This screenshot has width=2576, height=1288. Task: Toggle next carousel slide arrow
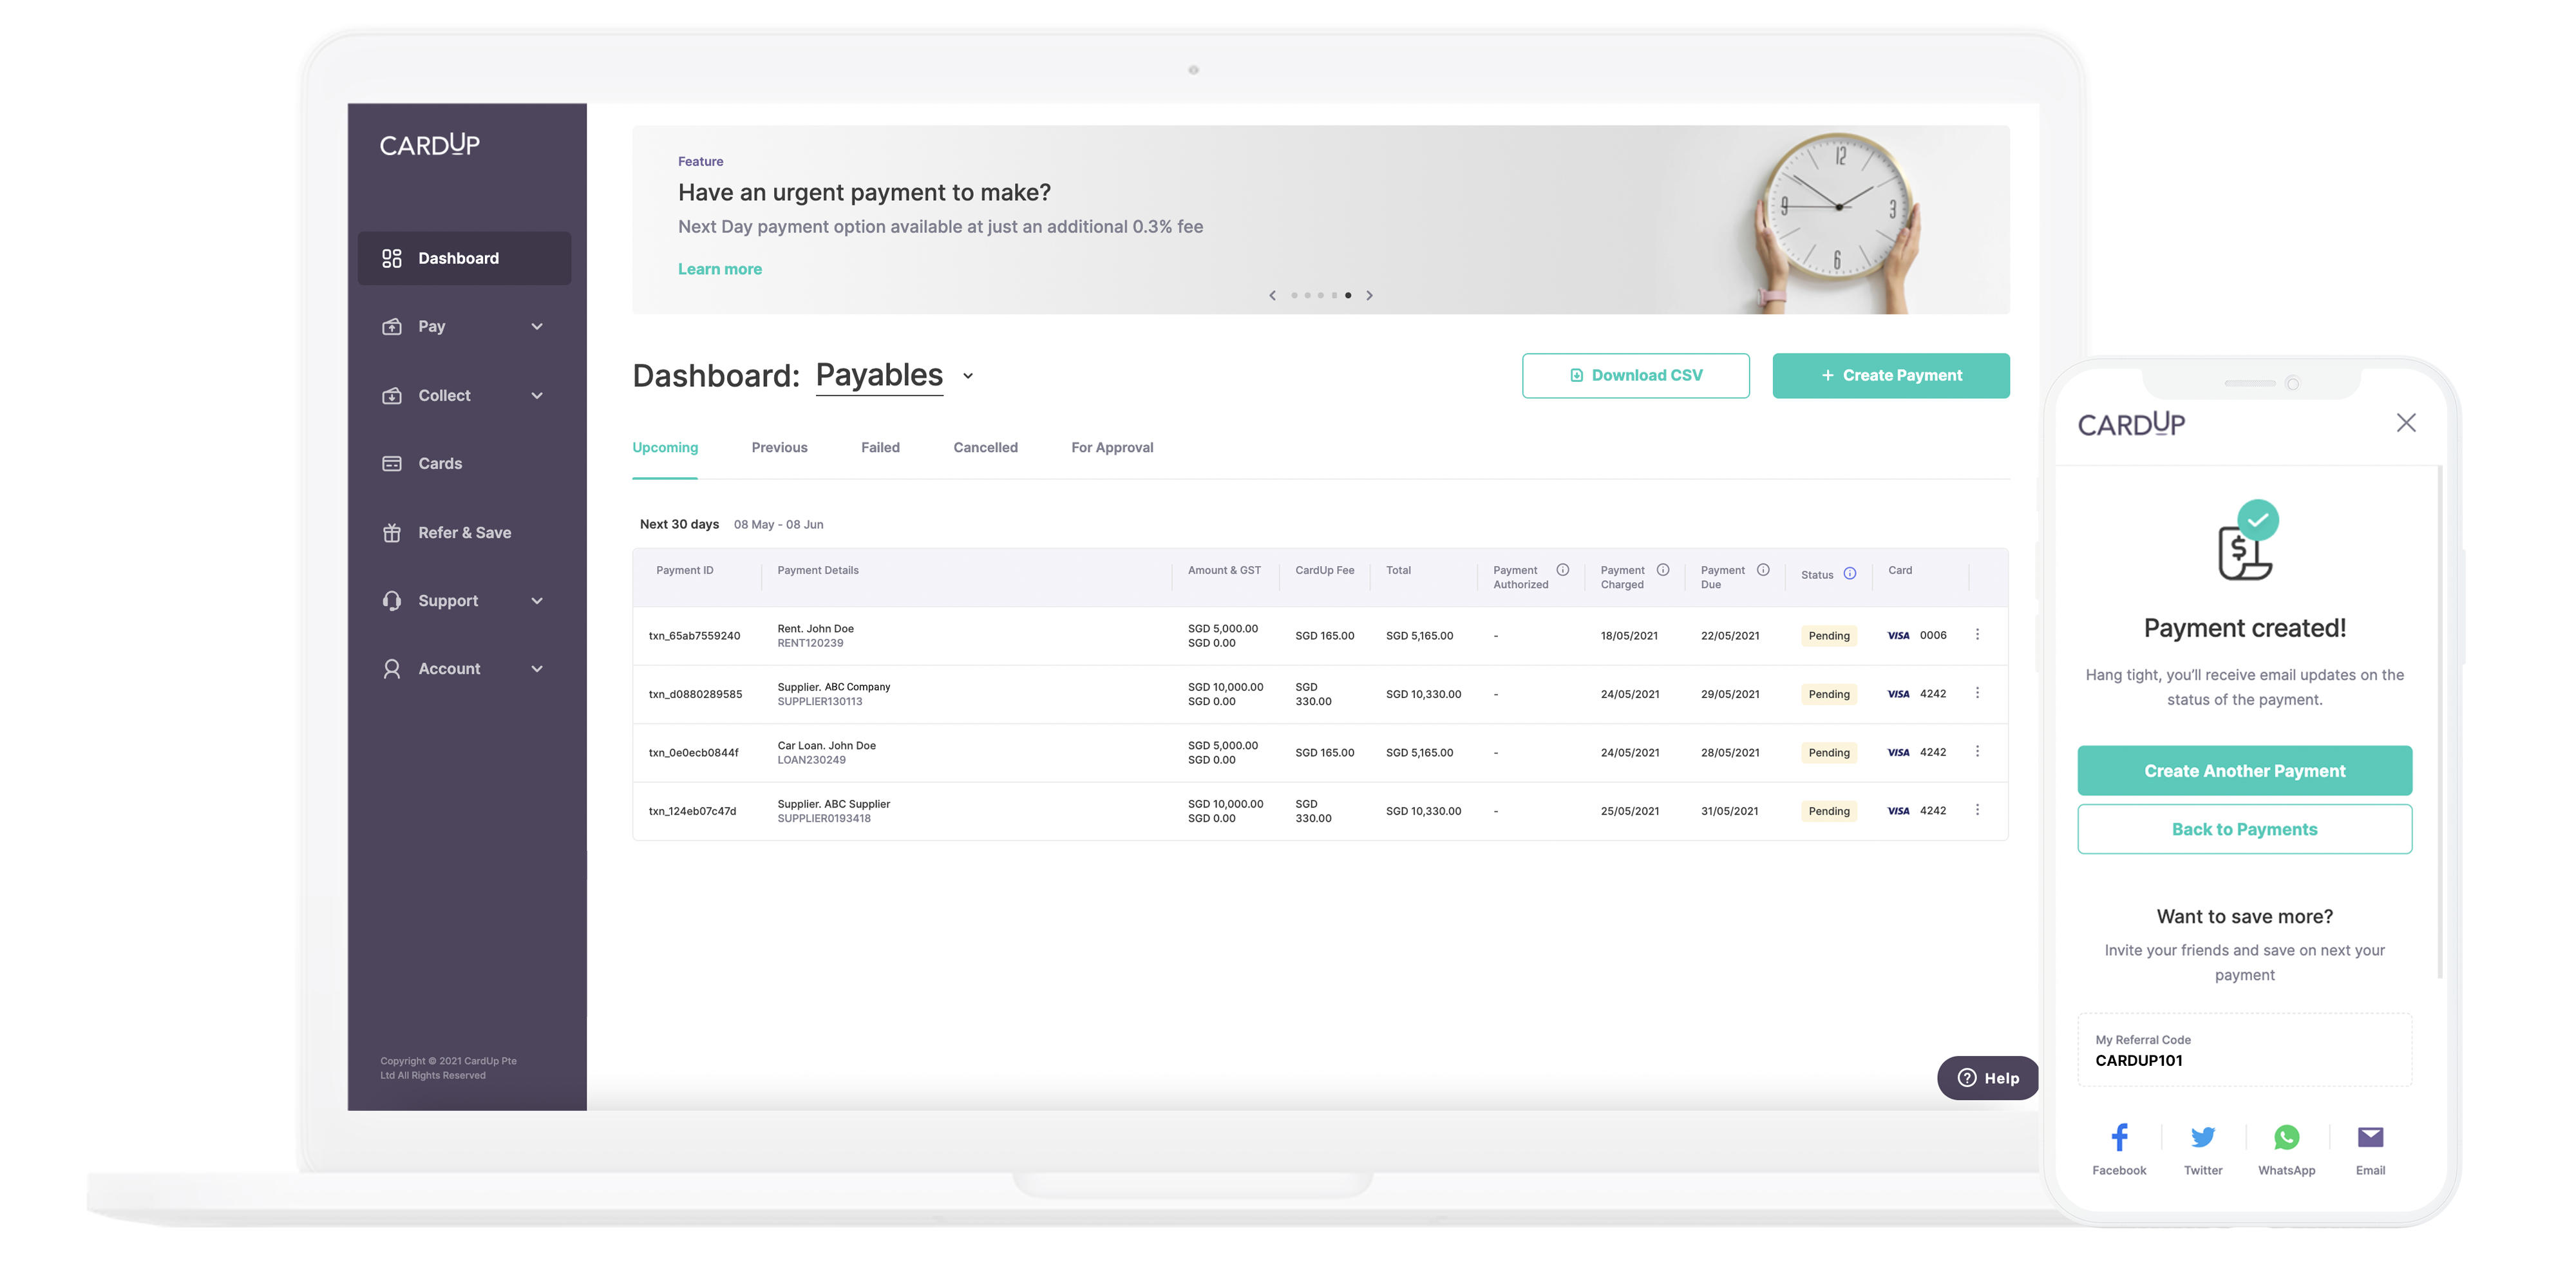pos(1372,294)
